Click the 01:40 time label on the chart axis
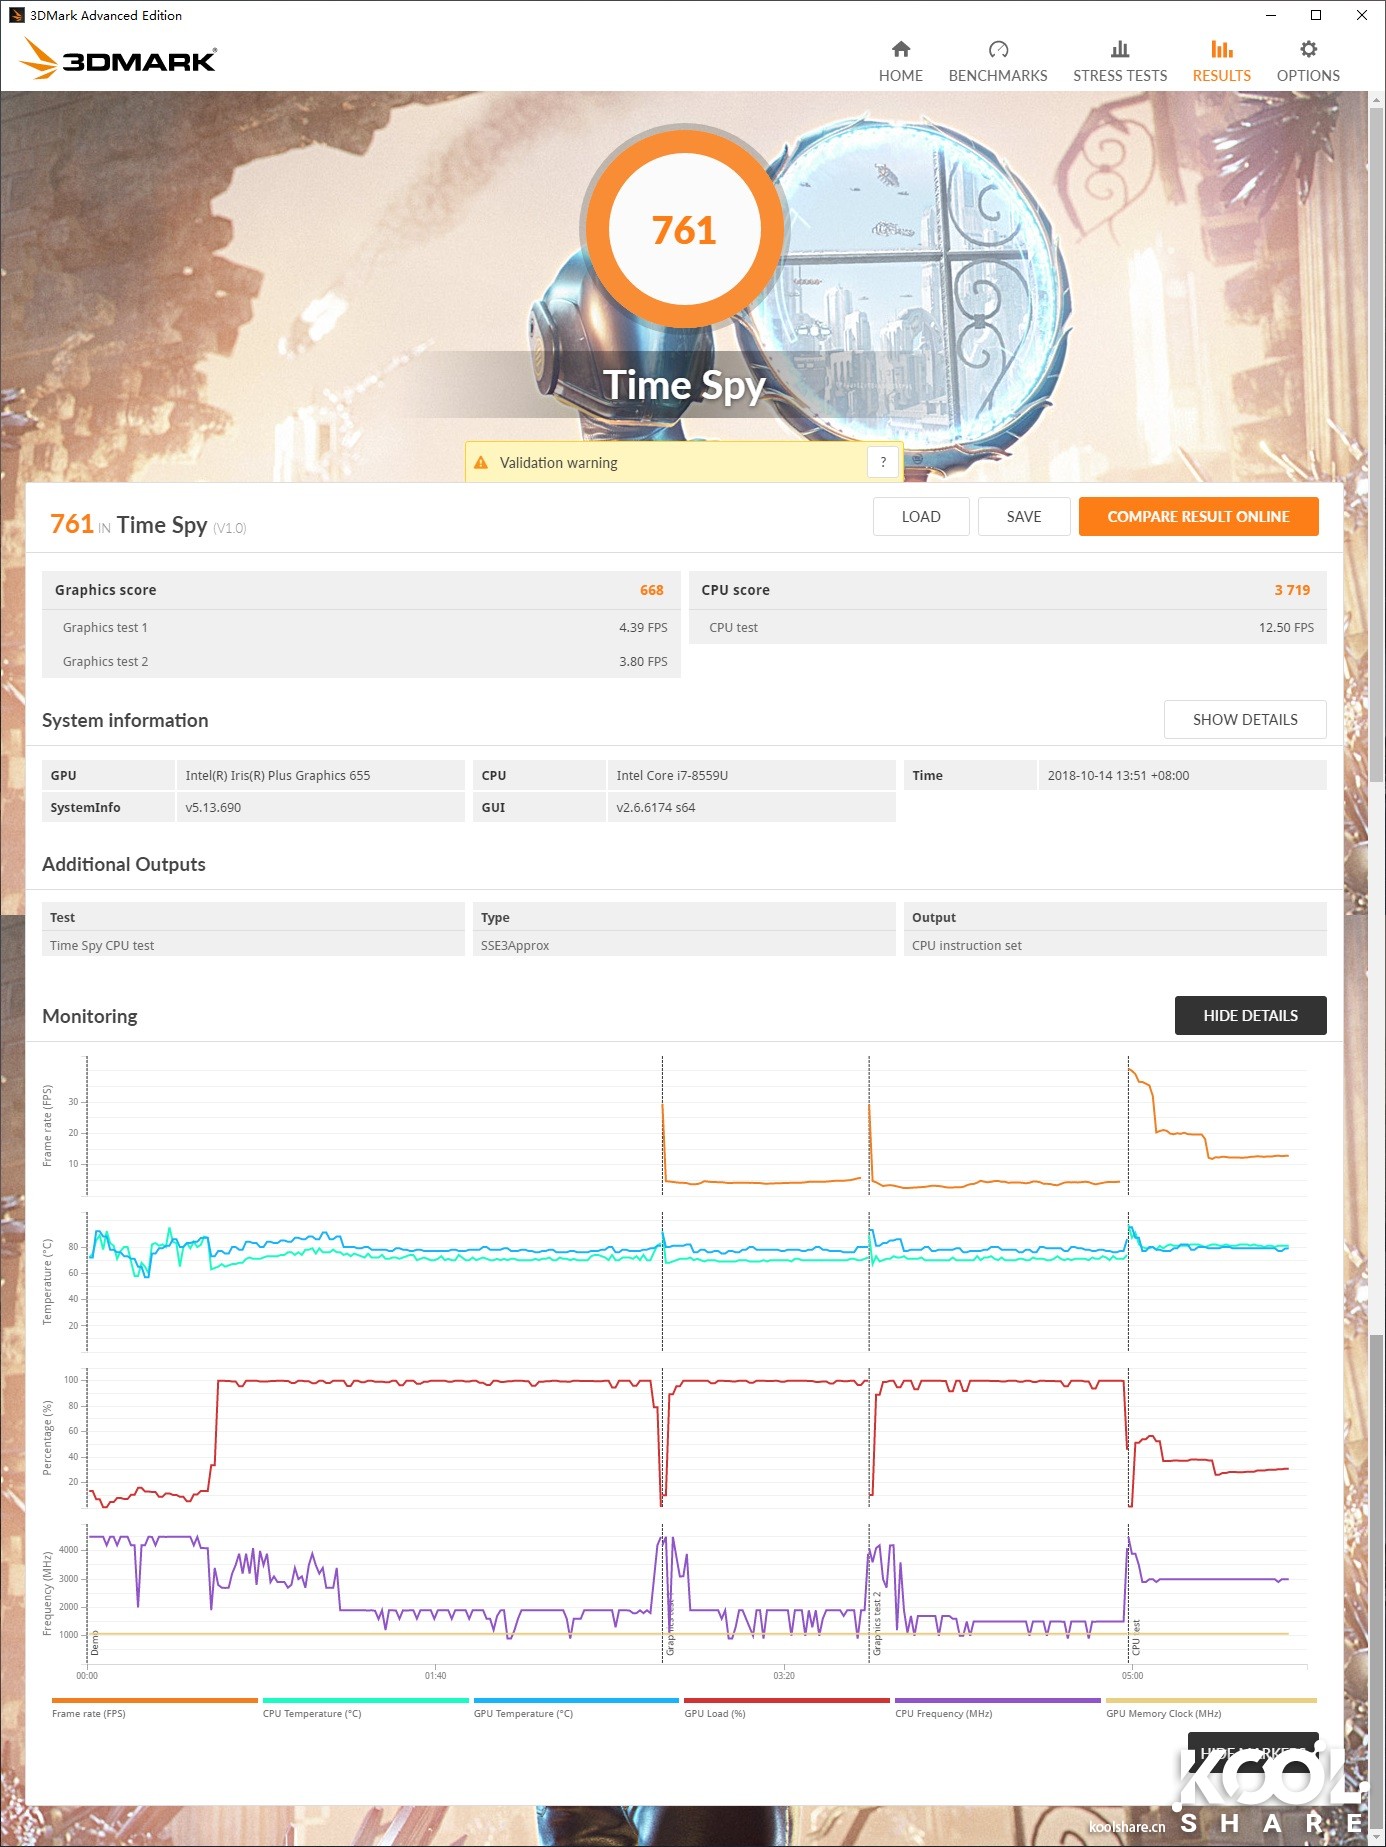This screenshot has width=1386, height=1847. pos(435,1675)
